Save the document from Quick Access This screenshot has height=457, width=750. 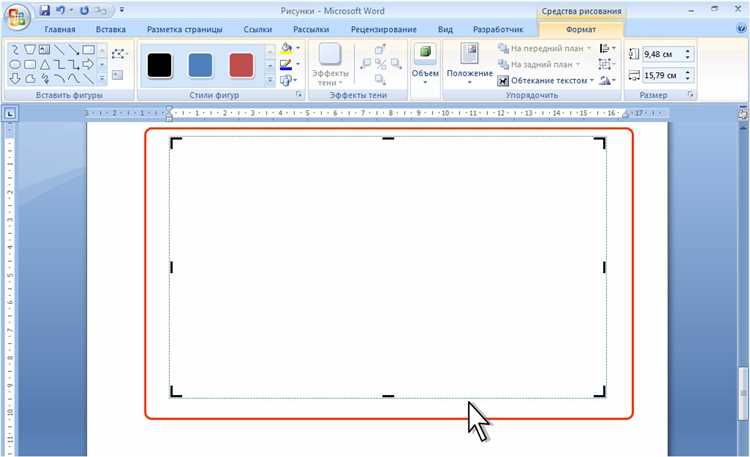(44, 10)
